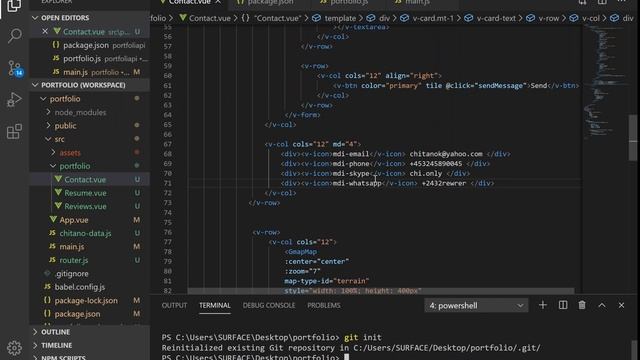Maximize the terminal panel with up chevron
640x360 pixels.
[602, 305]
